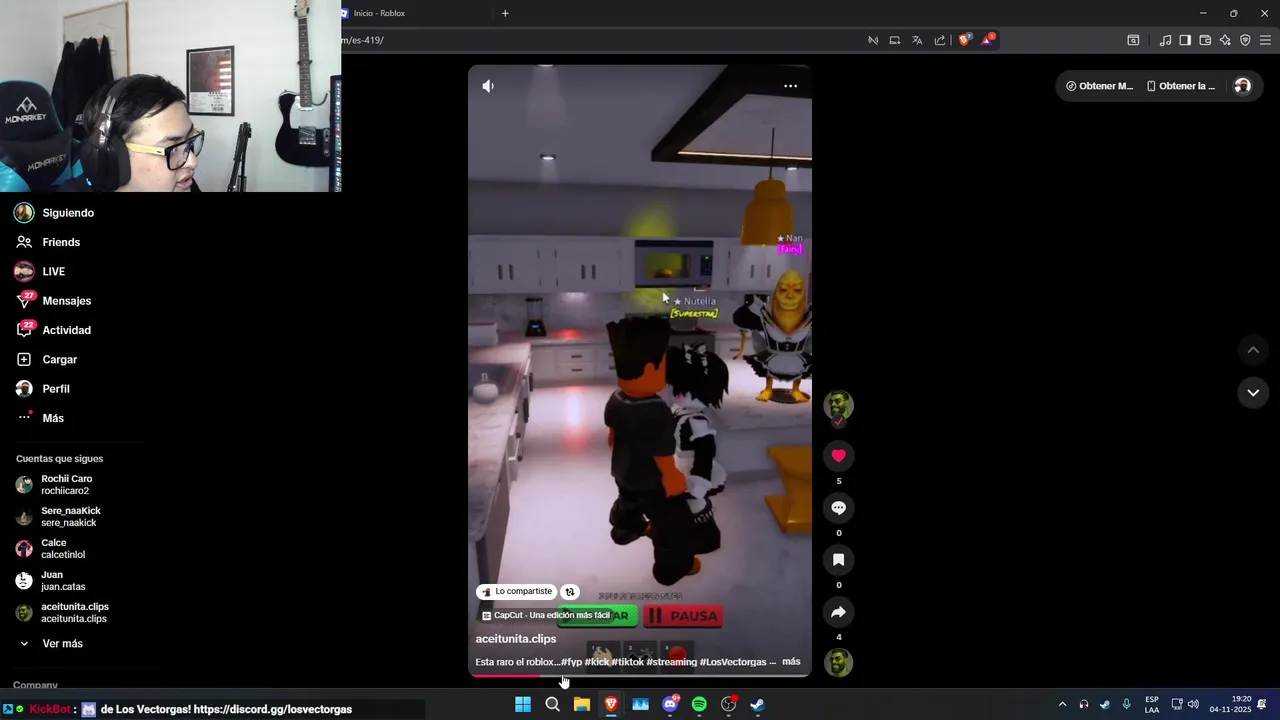Open the comments bubble icon

tap(838, 508)
